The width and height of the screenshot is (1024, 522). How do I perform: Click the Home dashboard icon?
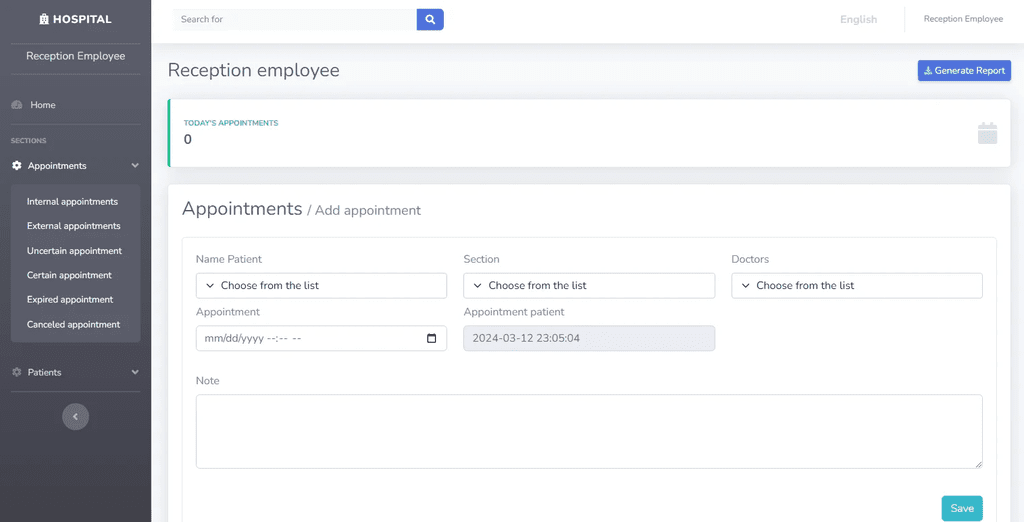click(17, 105)
